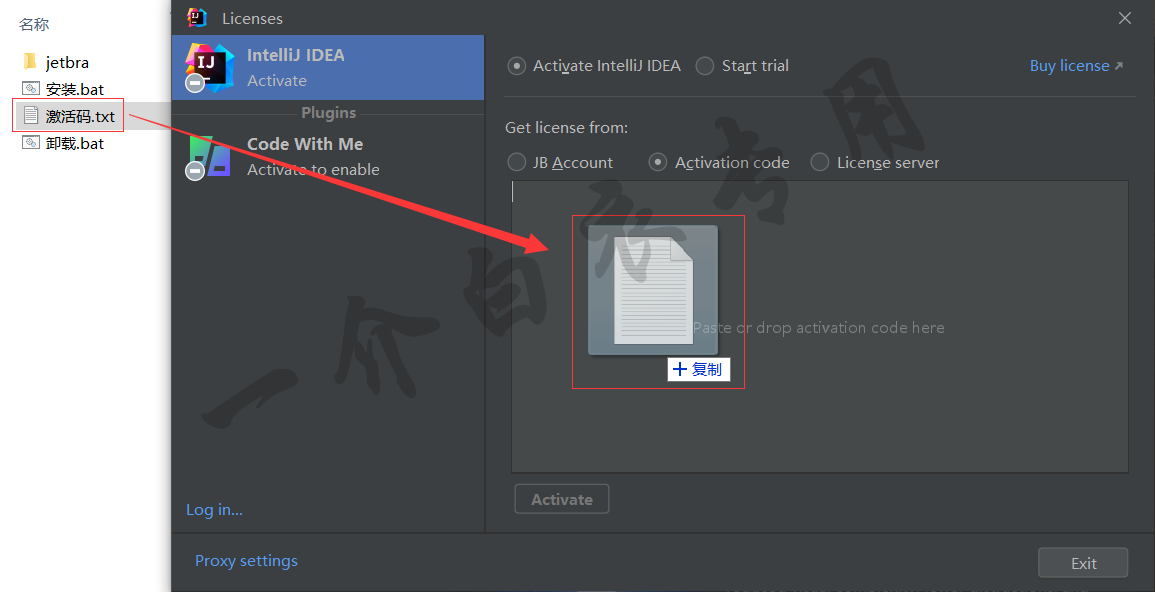Click the Licenses window title bar icon
Screen dimensions: 1155x592
tap(197, 18)
